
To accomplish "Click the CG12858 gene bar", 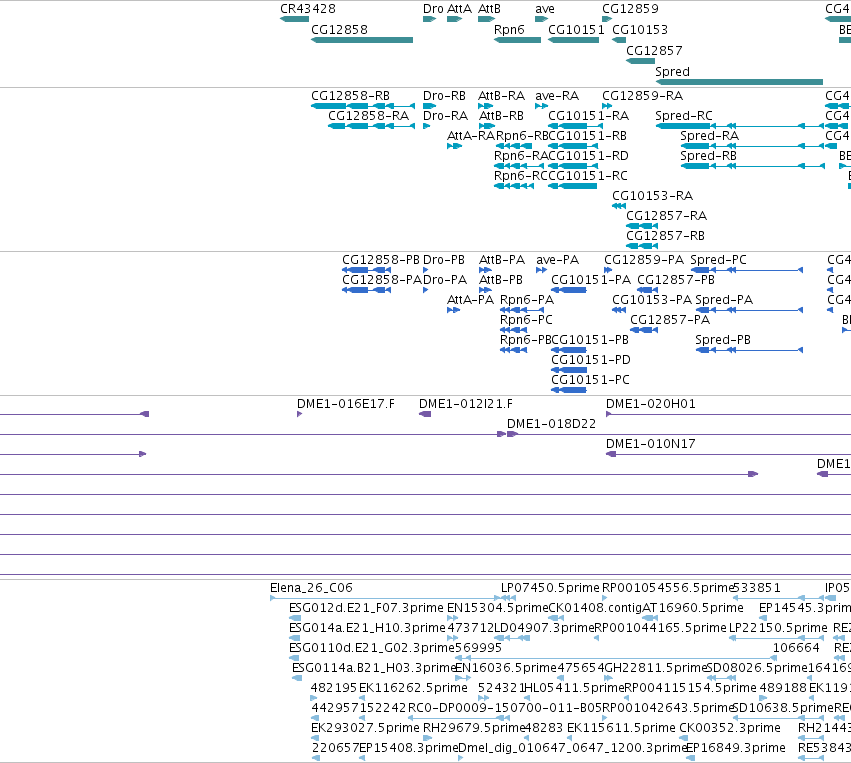I will point(362,40).
